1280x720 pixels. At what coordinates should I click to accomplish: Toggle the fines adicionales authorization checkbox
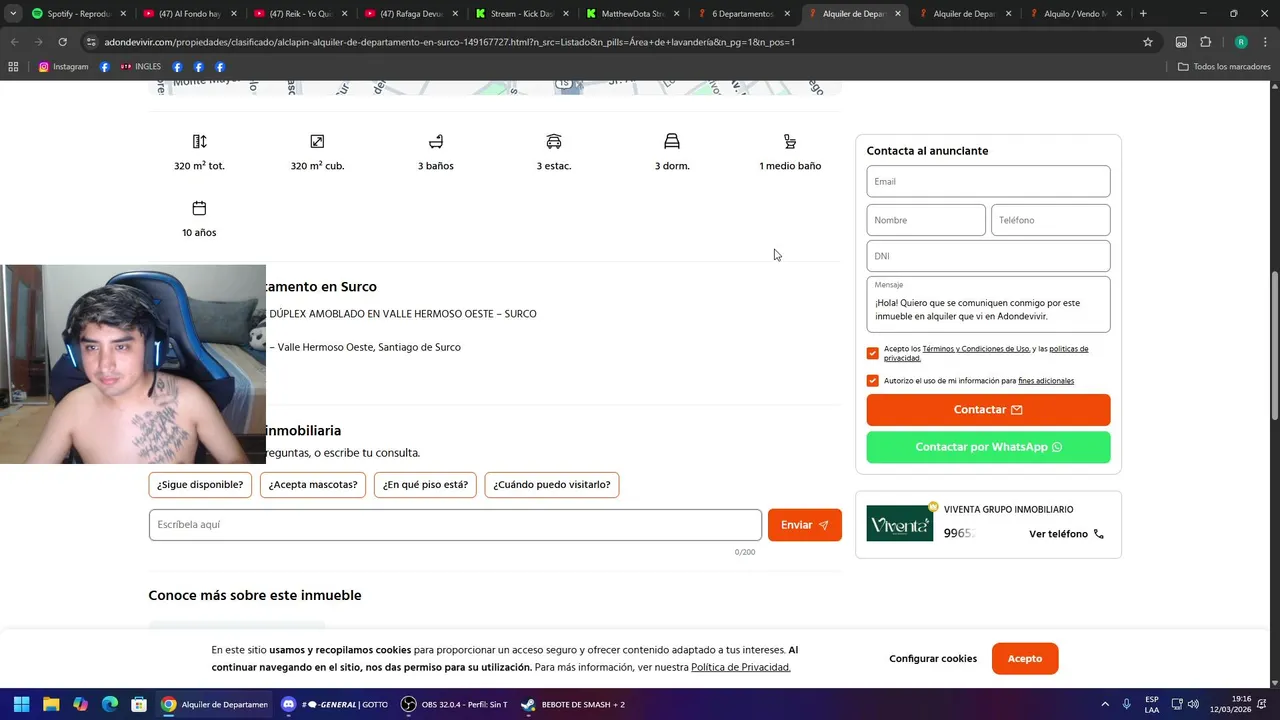tap(873, 381)
